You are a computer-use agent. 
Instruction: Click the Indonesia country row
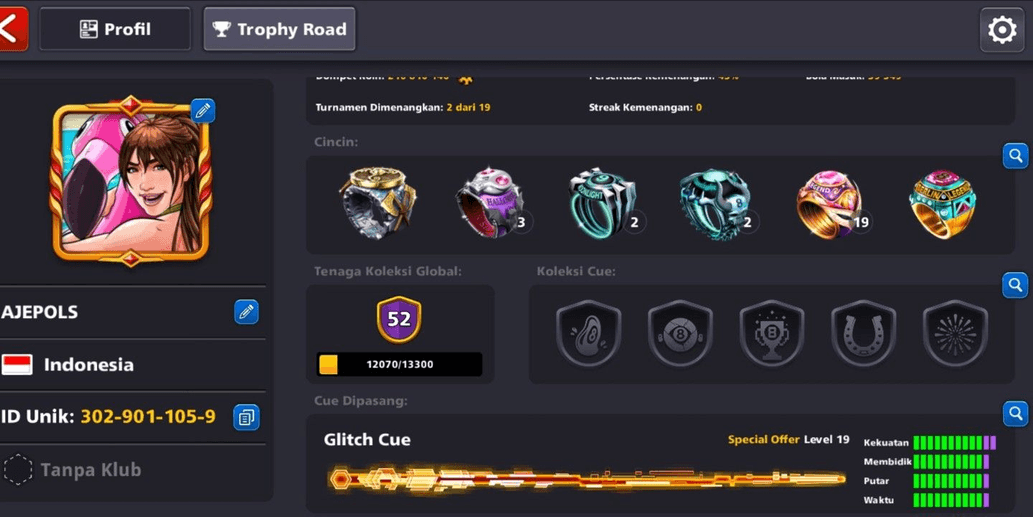tap(133, 364)
